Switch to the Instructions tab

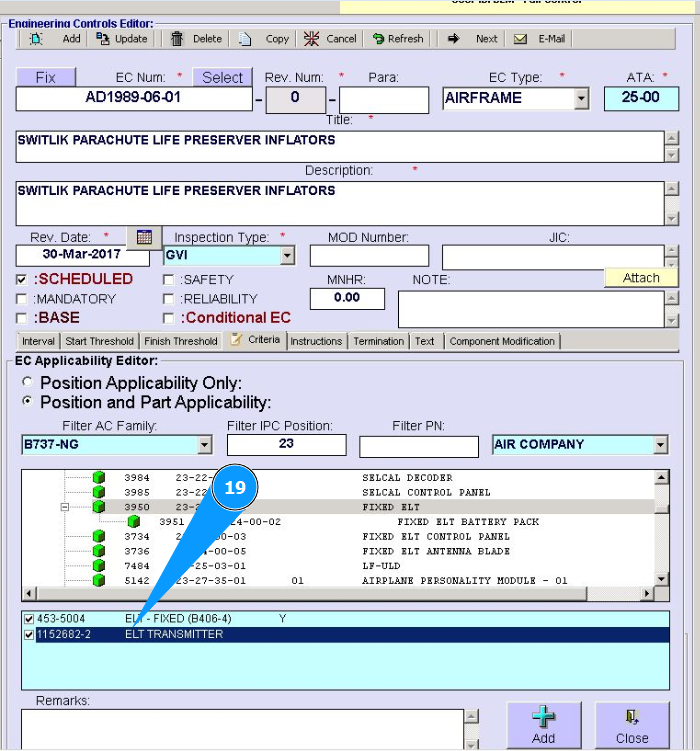(x=316, y=341)
